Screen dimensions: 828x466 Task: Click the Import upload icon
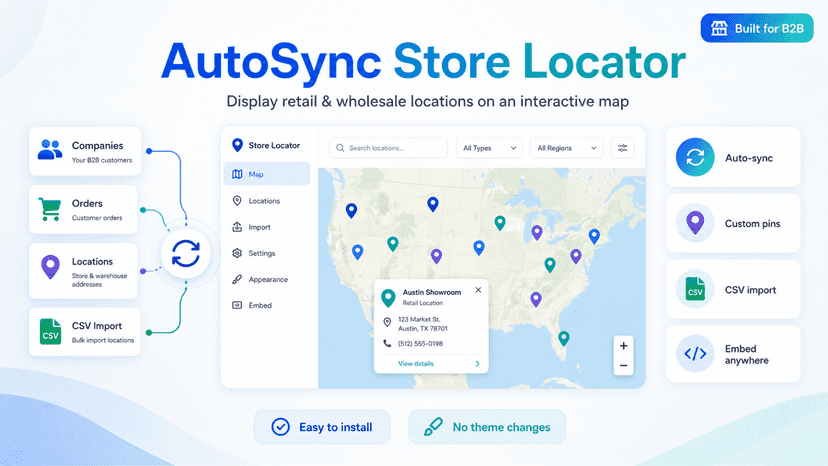click(237, 227)
